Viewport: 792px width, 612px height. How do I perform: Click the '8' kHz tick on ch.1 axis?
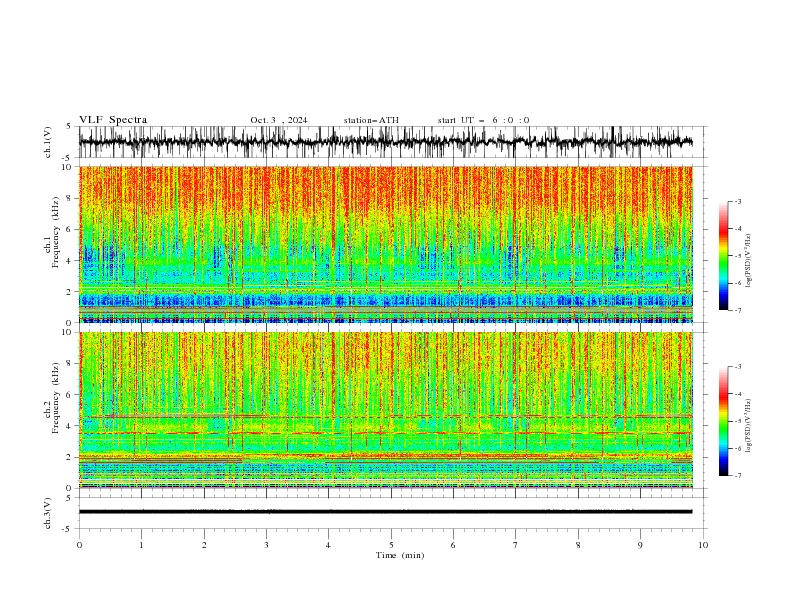click(71, 198)
